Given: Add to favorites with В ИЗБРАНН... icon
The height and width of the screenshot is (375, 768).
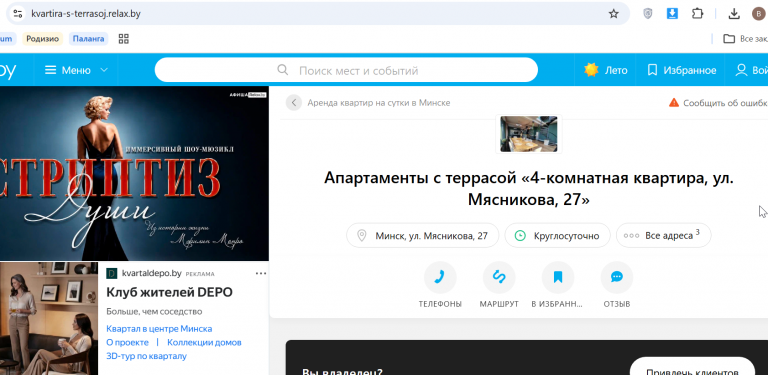Looking at the screenshot, I should [557, 278].
